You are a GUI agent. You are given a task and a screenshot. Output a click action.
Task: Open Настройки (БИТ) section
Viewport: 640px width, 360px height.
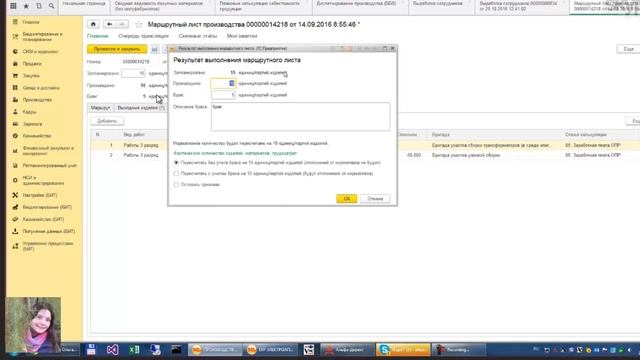[x=40, y=195]
